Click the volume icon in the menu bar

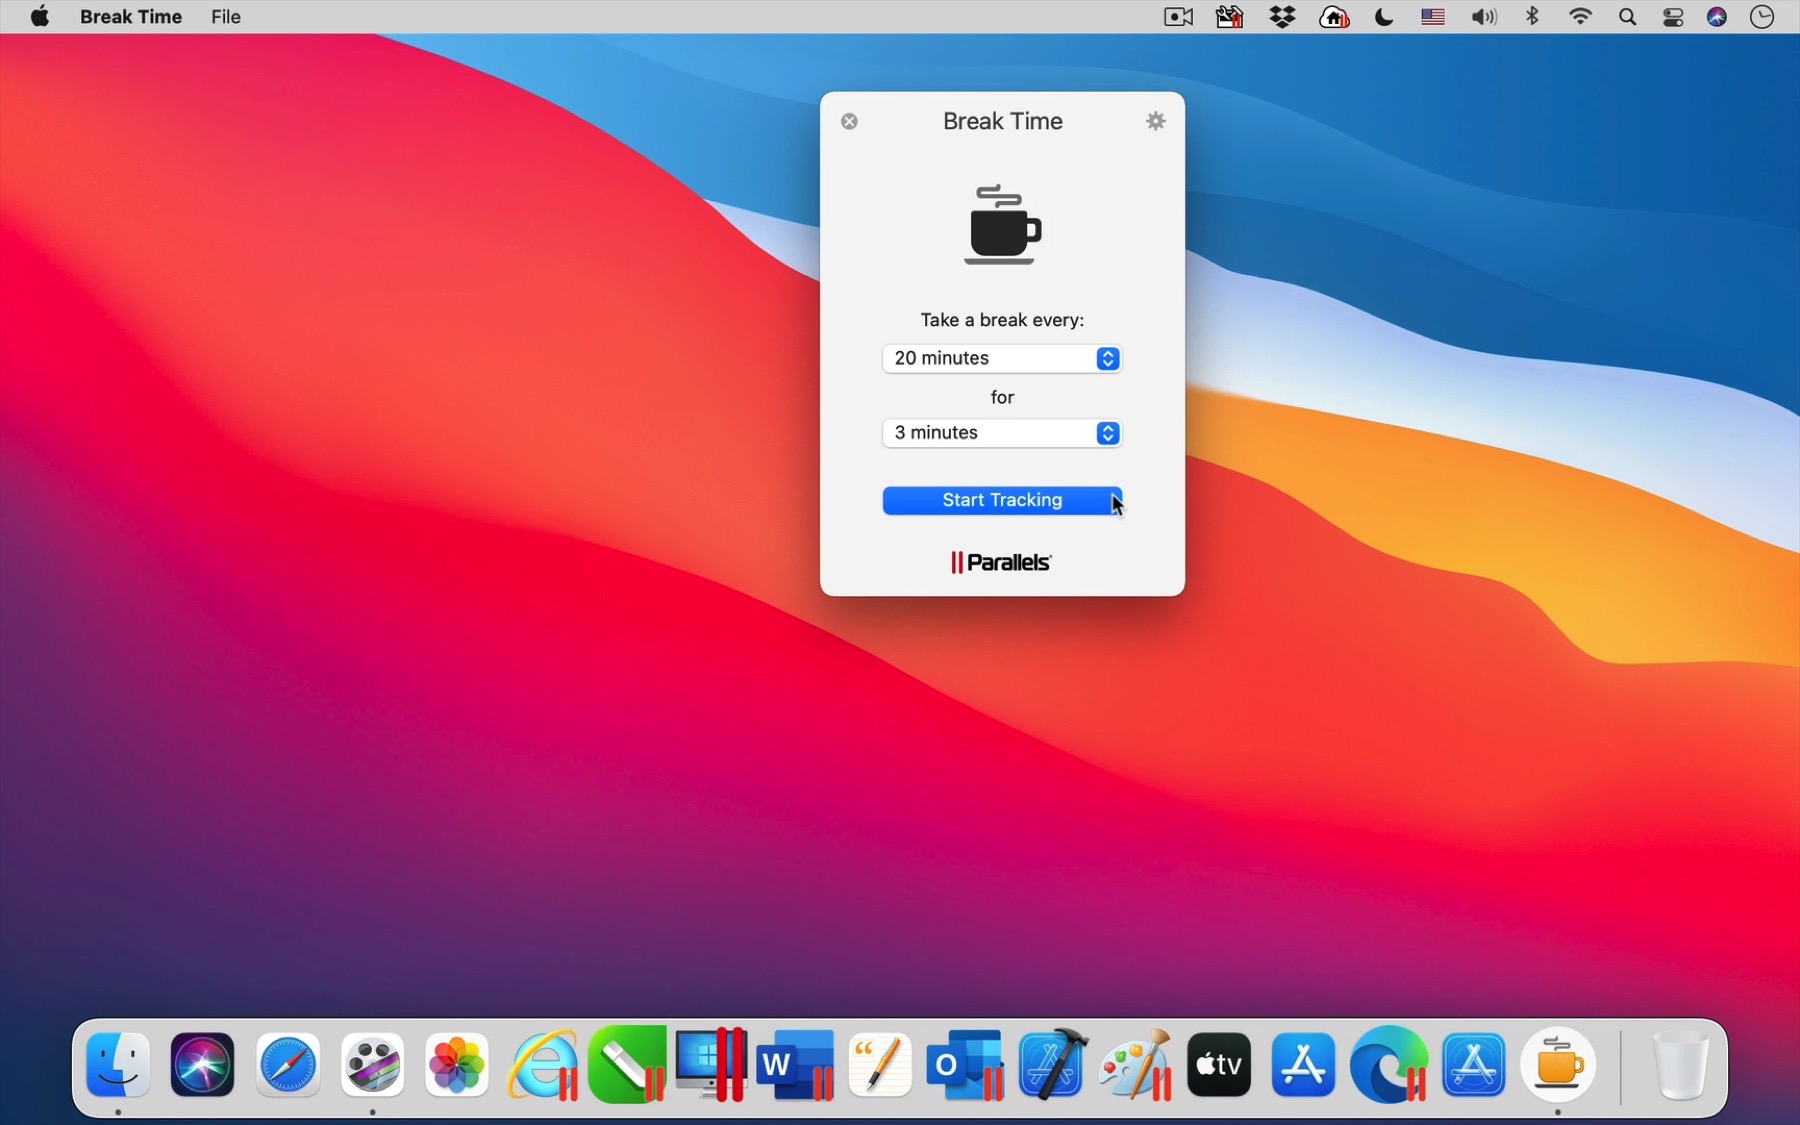pos(1484,17)
